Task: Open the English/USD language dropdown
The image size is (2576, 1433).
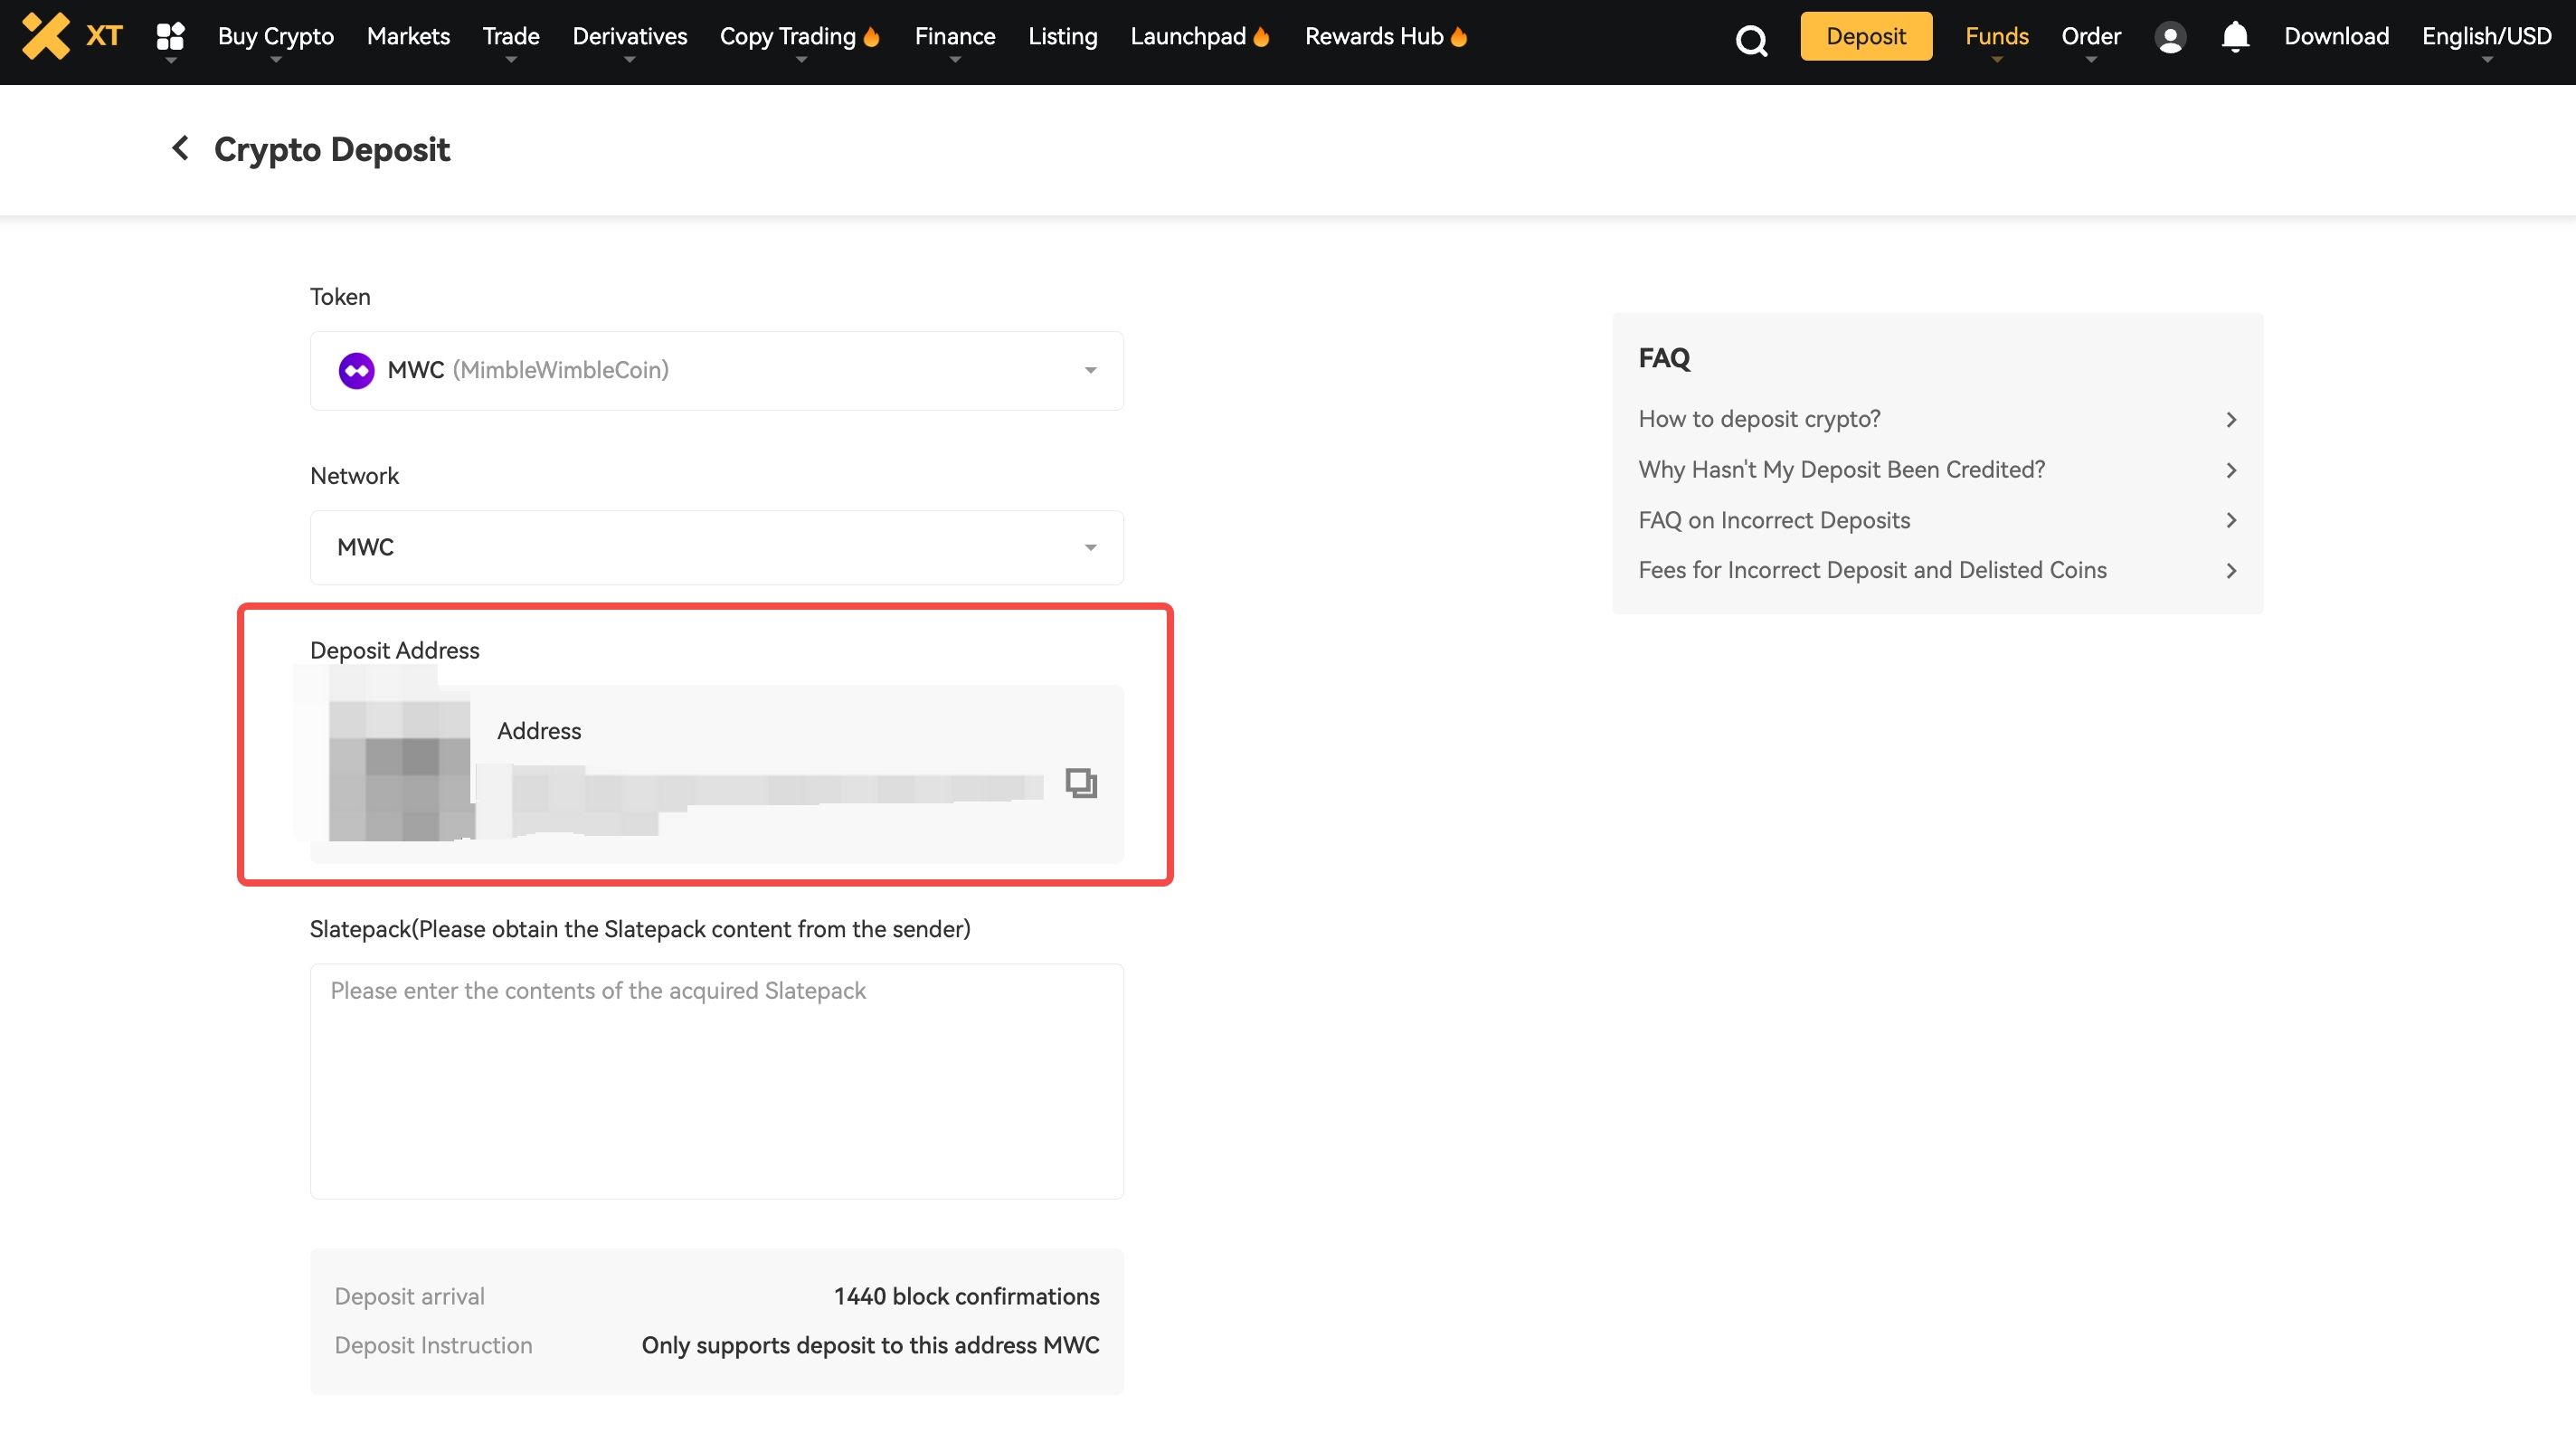Action: point(2486,37)
